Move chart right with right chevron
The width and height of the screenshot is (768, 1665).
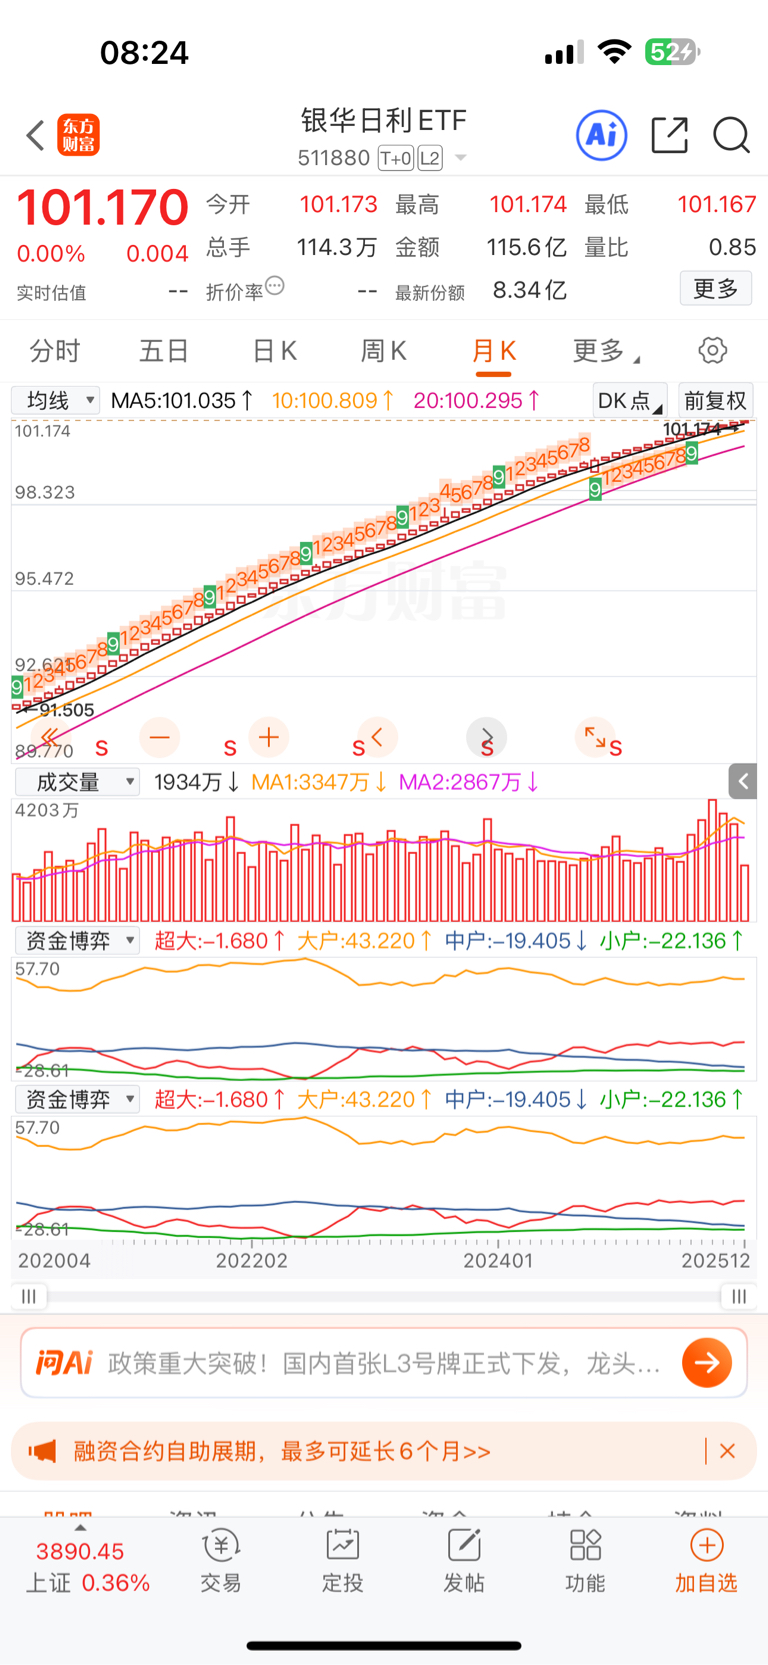point(487,738)
